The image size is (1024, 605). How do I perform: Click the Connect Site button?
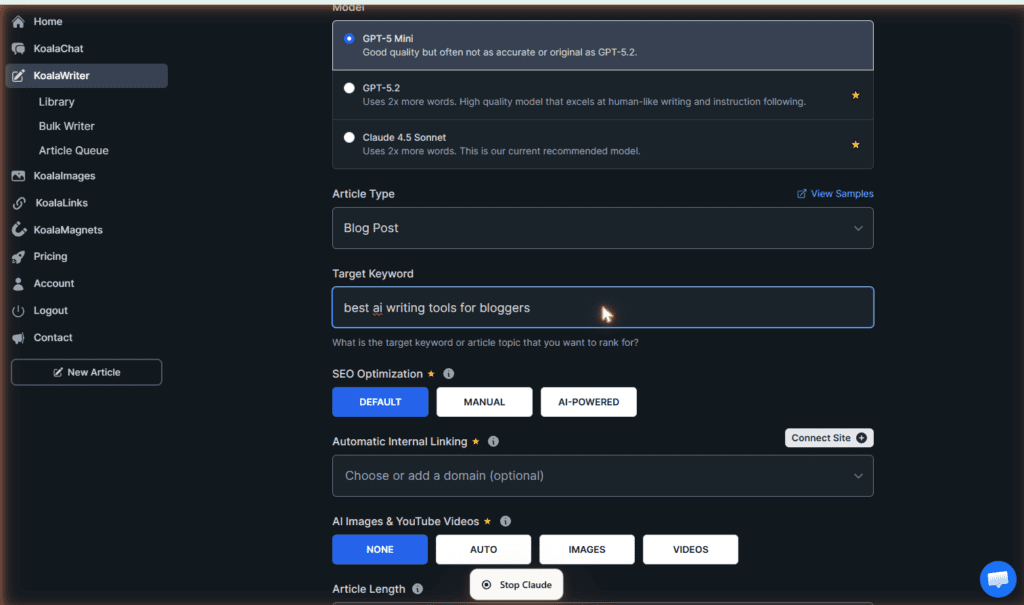click(829, 438)
